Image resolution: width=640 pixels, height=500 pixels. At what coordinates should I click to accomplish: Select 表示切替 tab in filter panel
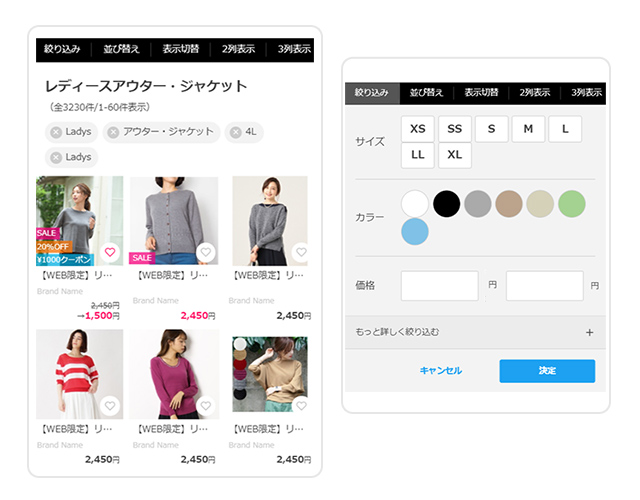pos(481,93)
